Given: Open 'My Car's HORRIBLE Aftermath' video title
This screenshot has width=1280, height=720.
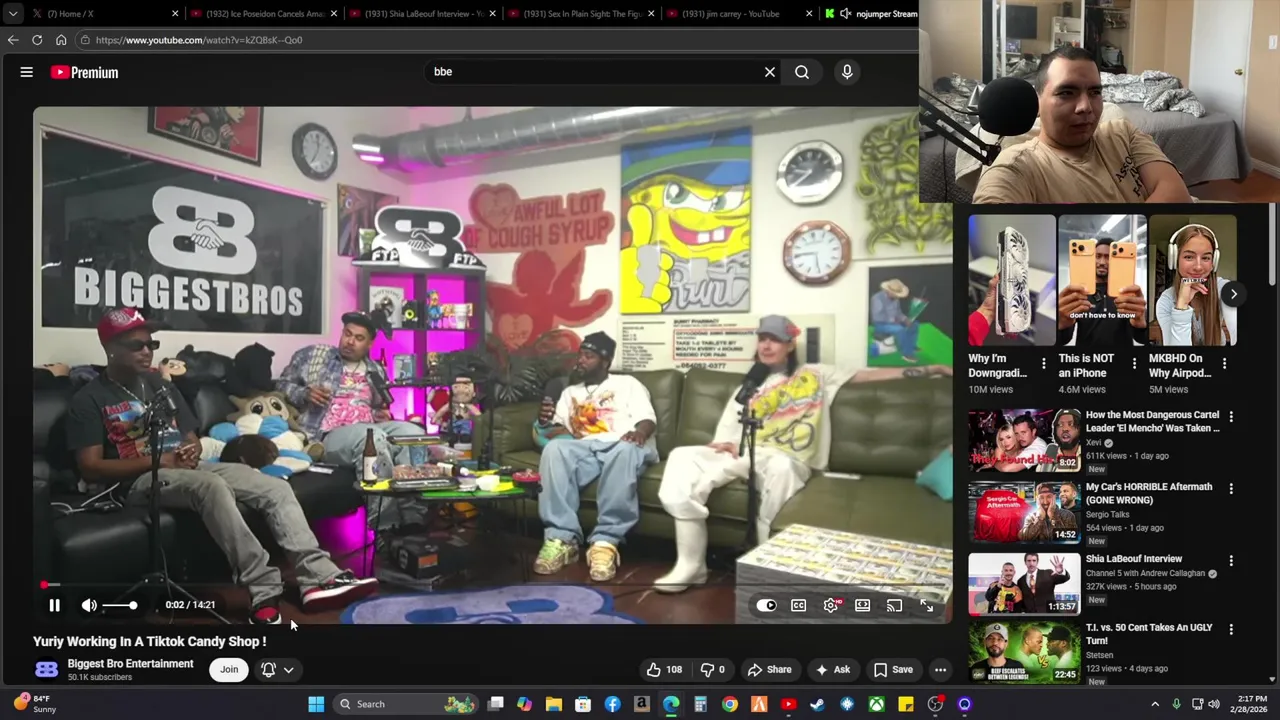Looking at the screenshot, I should 1148,493.
